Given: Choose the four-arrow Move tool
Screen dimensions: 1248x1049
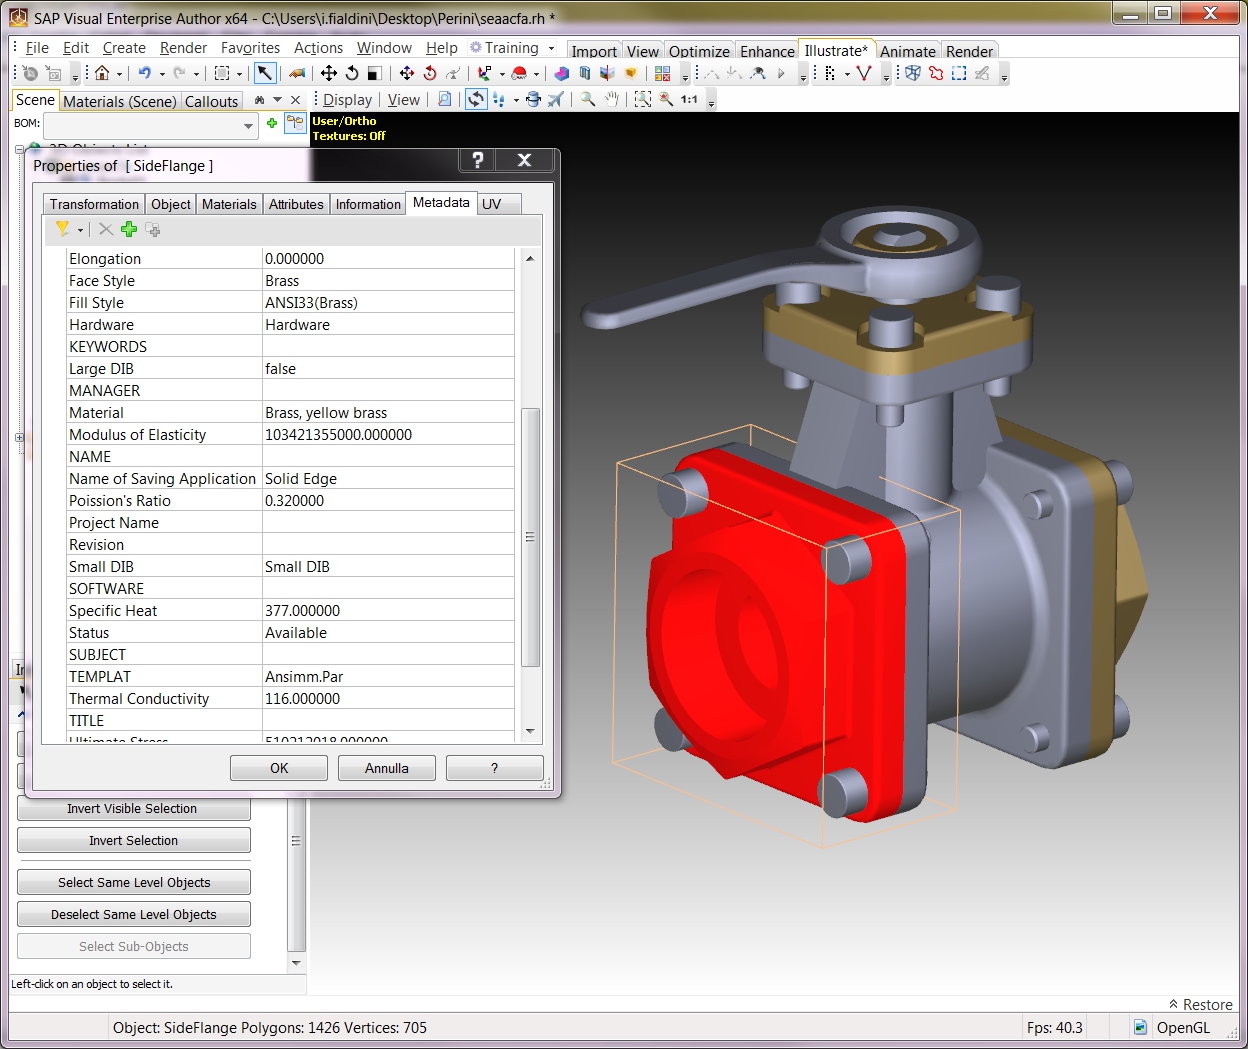Looking at the screenshot, I should tap(328, 73).
